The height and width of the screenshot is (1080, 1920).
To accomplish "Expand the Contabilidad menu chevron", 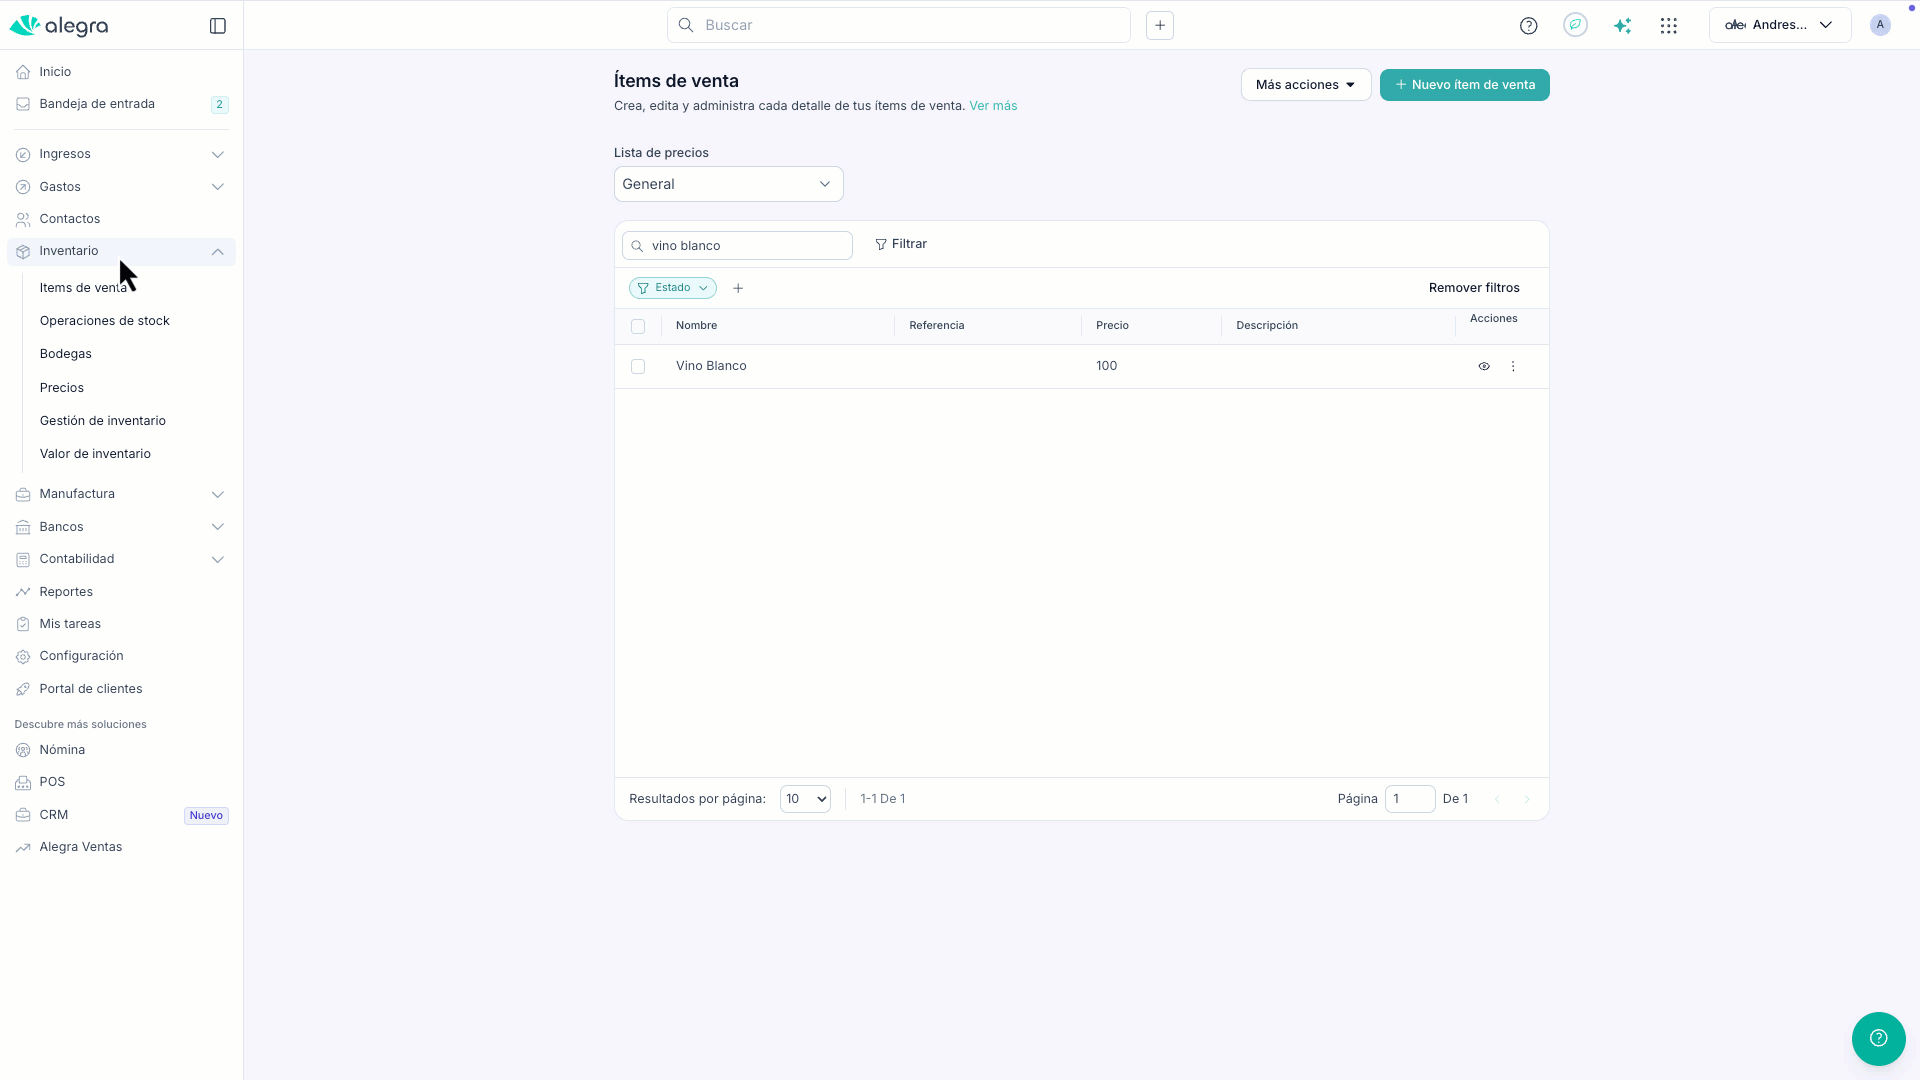I will [217, 560].
